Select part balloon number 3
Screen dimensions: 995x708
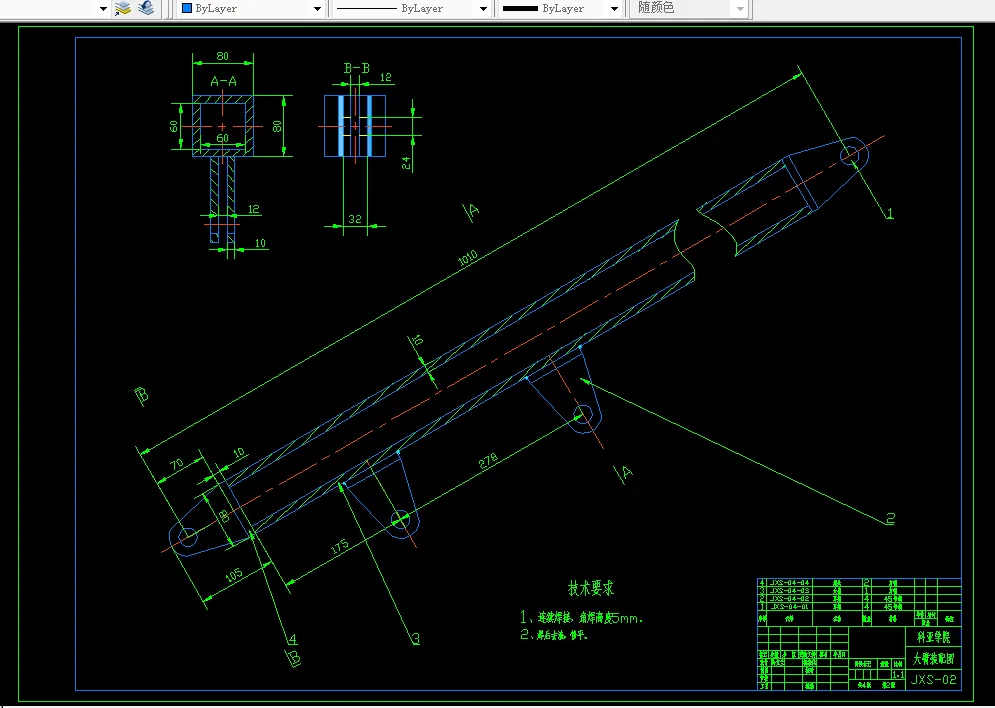(x=416, y=638)
